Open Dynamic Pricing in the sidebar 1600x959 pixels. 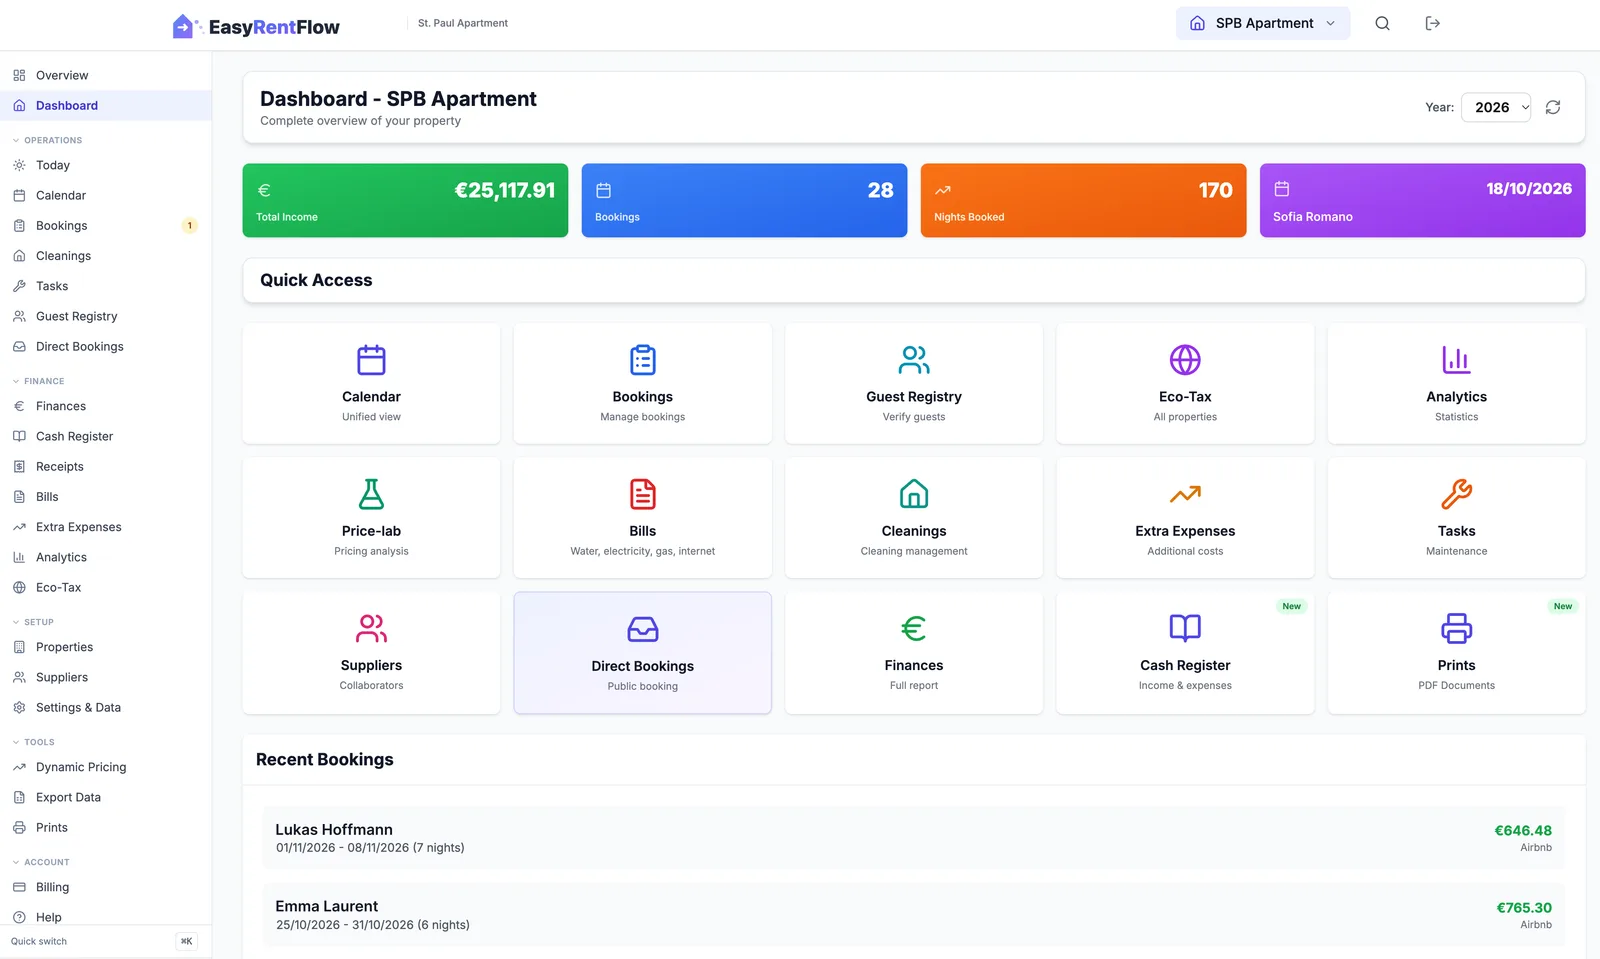pyautogui.click(x=106, y=767)
